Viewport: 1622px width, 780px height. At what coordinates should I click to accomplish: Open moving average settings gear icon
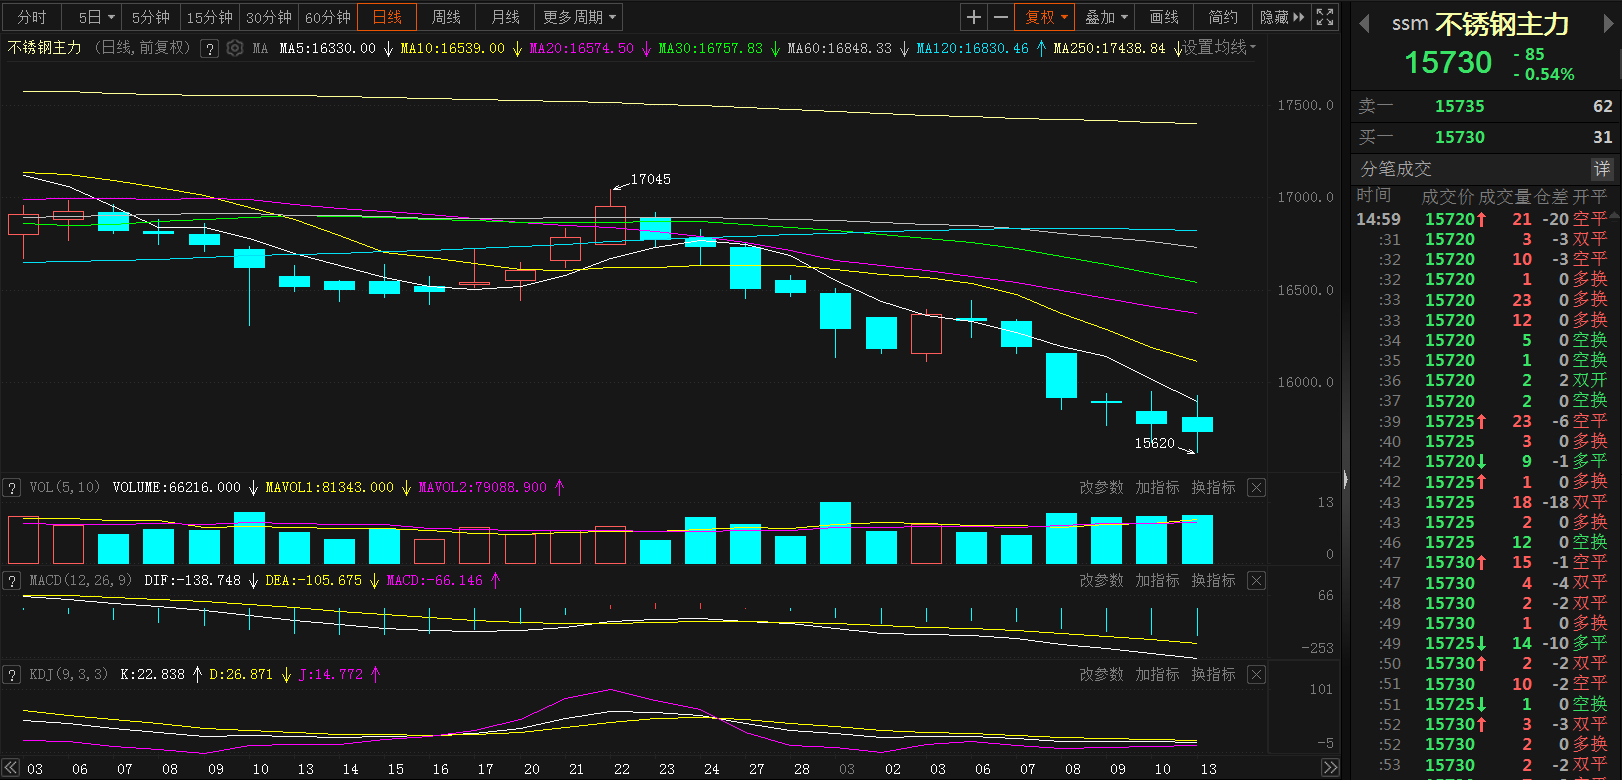[235, 48]
